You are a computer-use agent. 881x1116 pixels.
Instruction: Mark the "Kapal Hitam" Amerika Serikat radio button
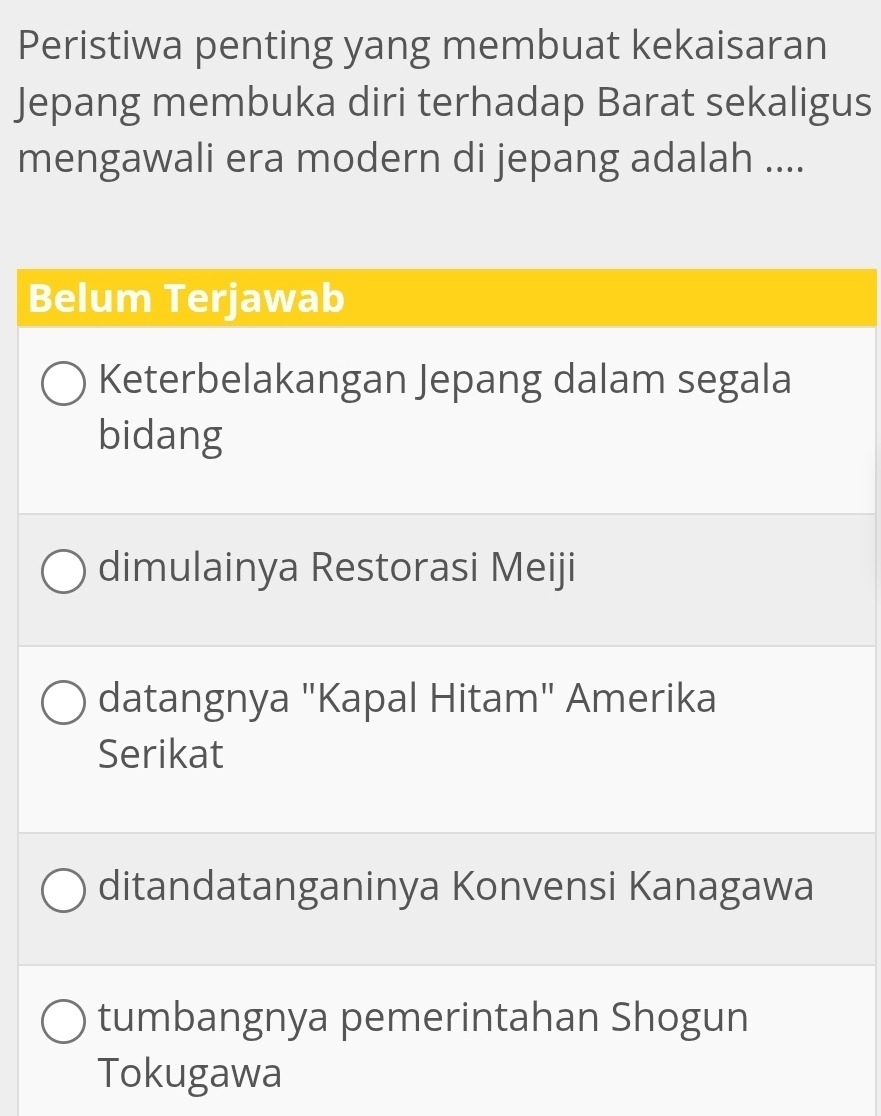click(x=64, y=704)
